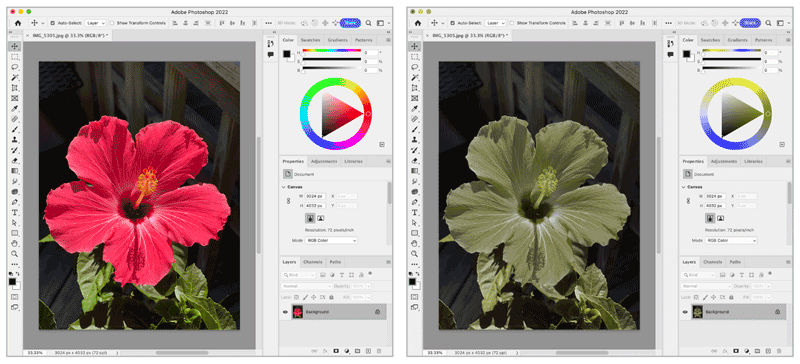Select the Lasso tool in red-flower window

coord(15,67)
